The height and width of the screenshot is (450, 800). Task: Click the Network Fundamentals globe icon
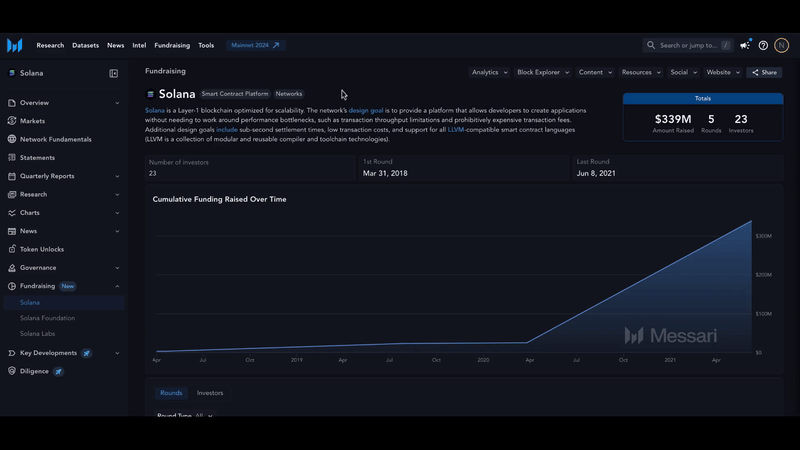[12, 139]
